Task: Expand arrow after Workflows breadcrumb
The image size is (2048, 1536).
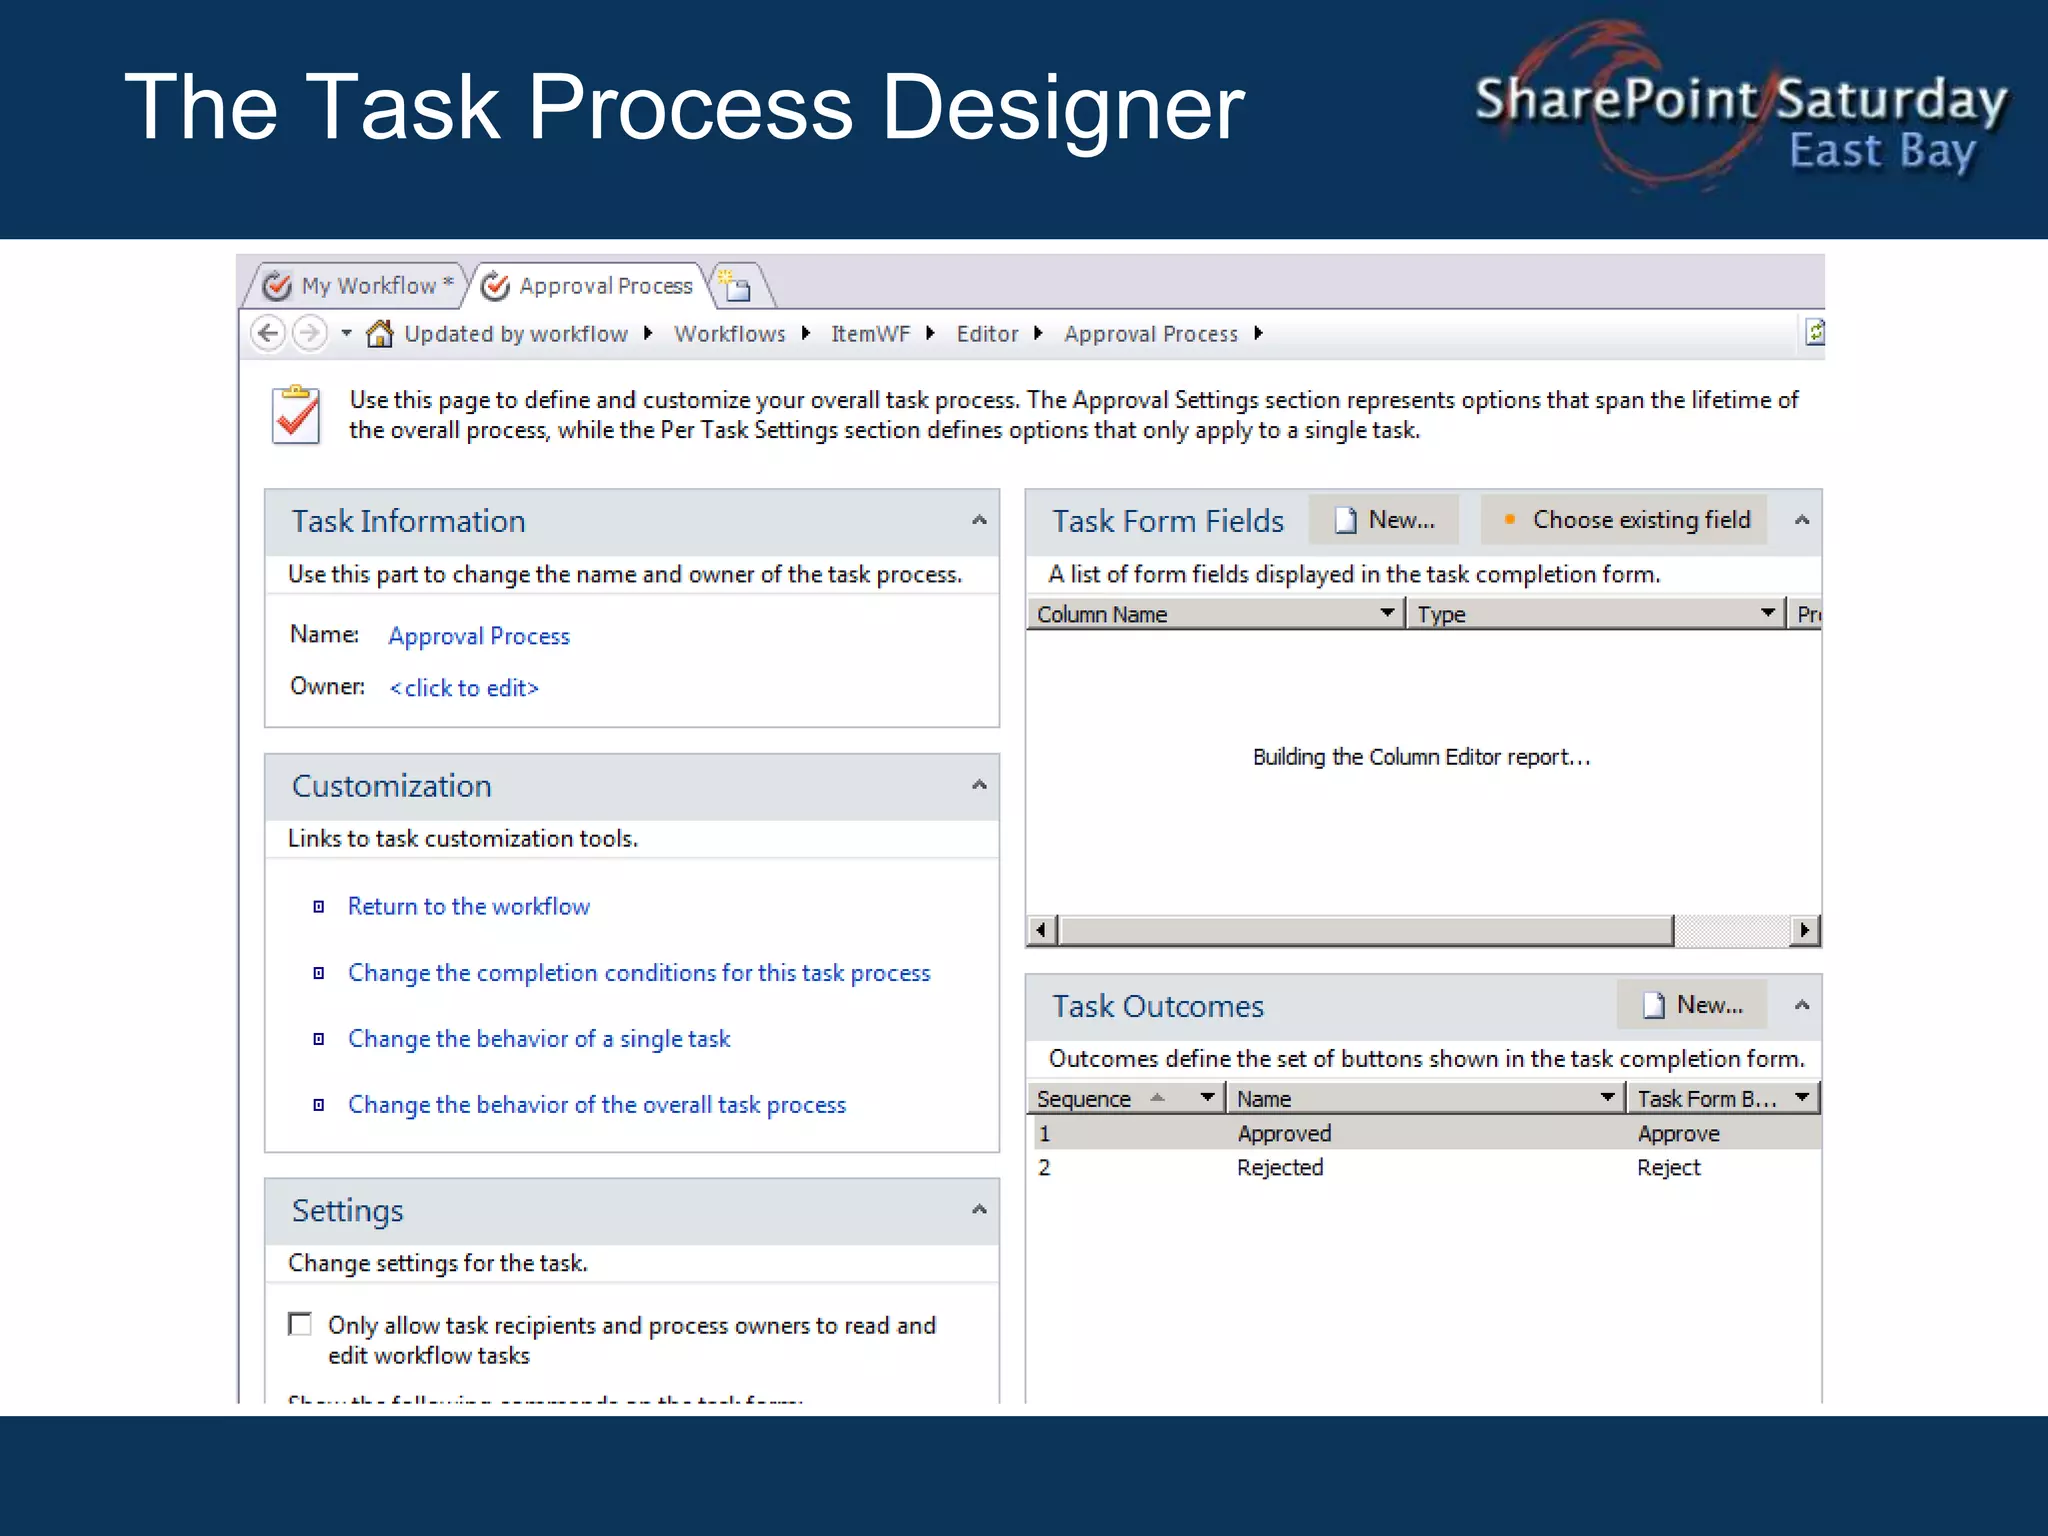Action: 805,333
